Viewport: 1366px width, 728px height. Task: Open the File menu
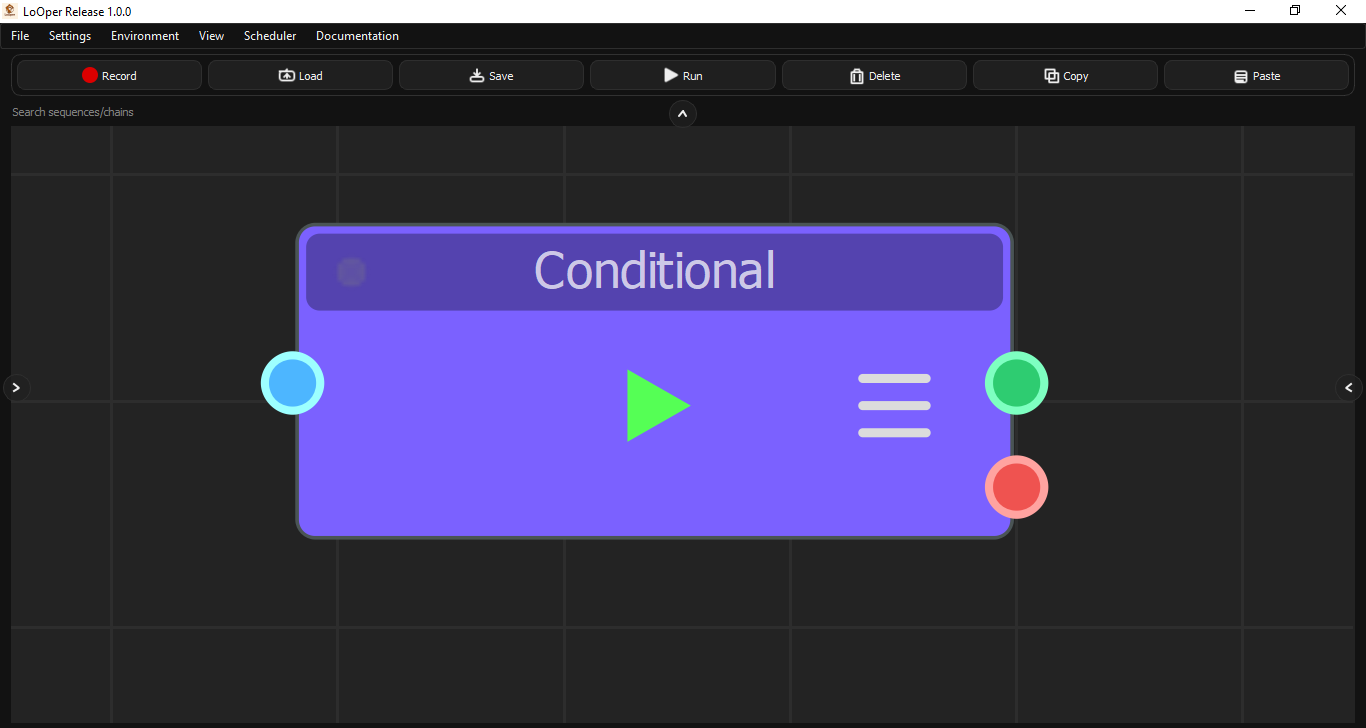click(20, 35)
